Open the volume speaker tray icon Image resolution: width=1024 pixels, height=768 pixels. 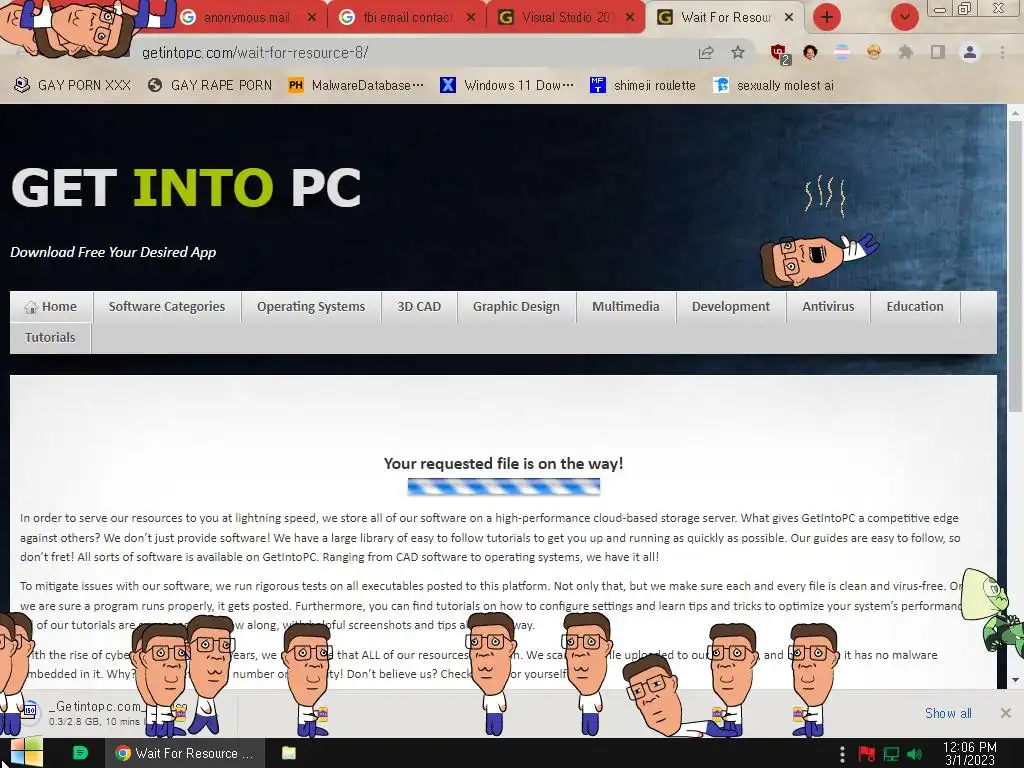click(915, 754)
